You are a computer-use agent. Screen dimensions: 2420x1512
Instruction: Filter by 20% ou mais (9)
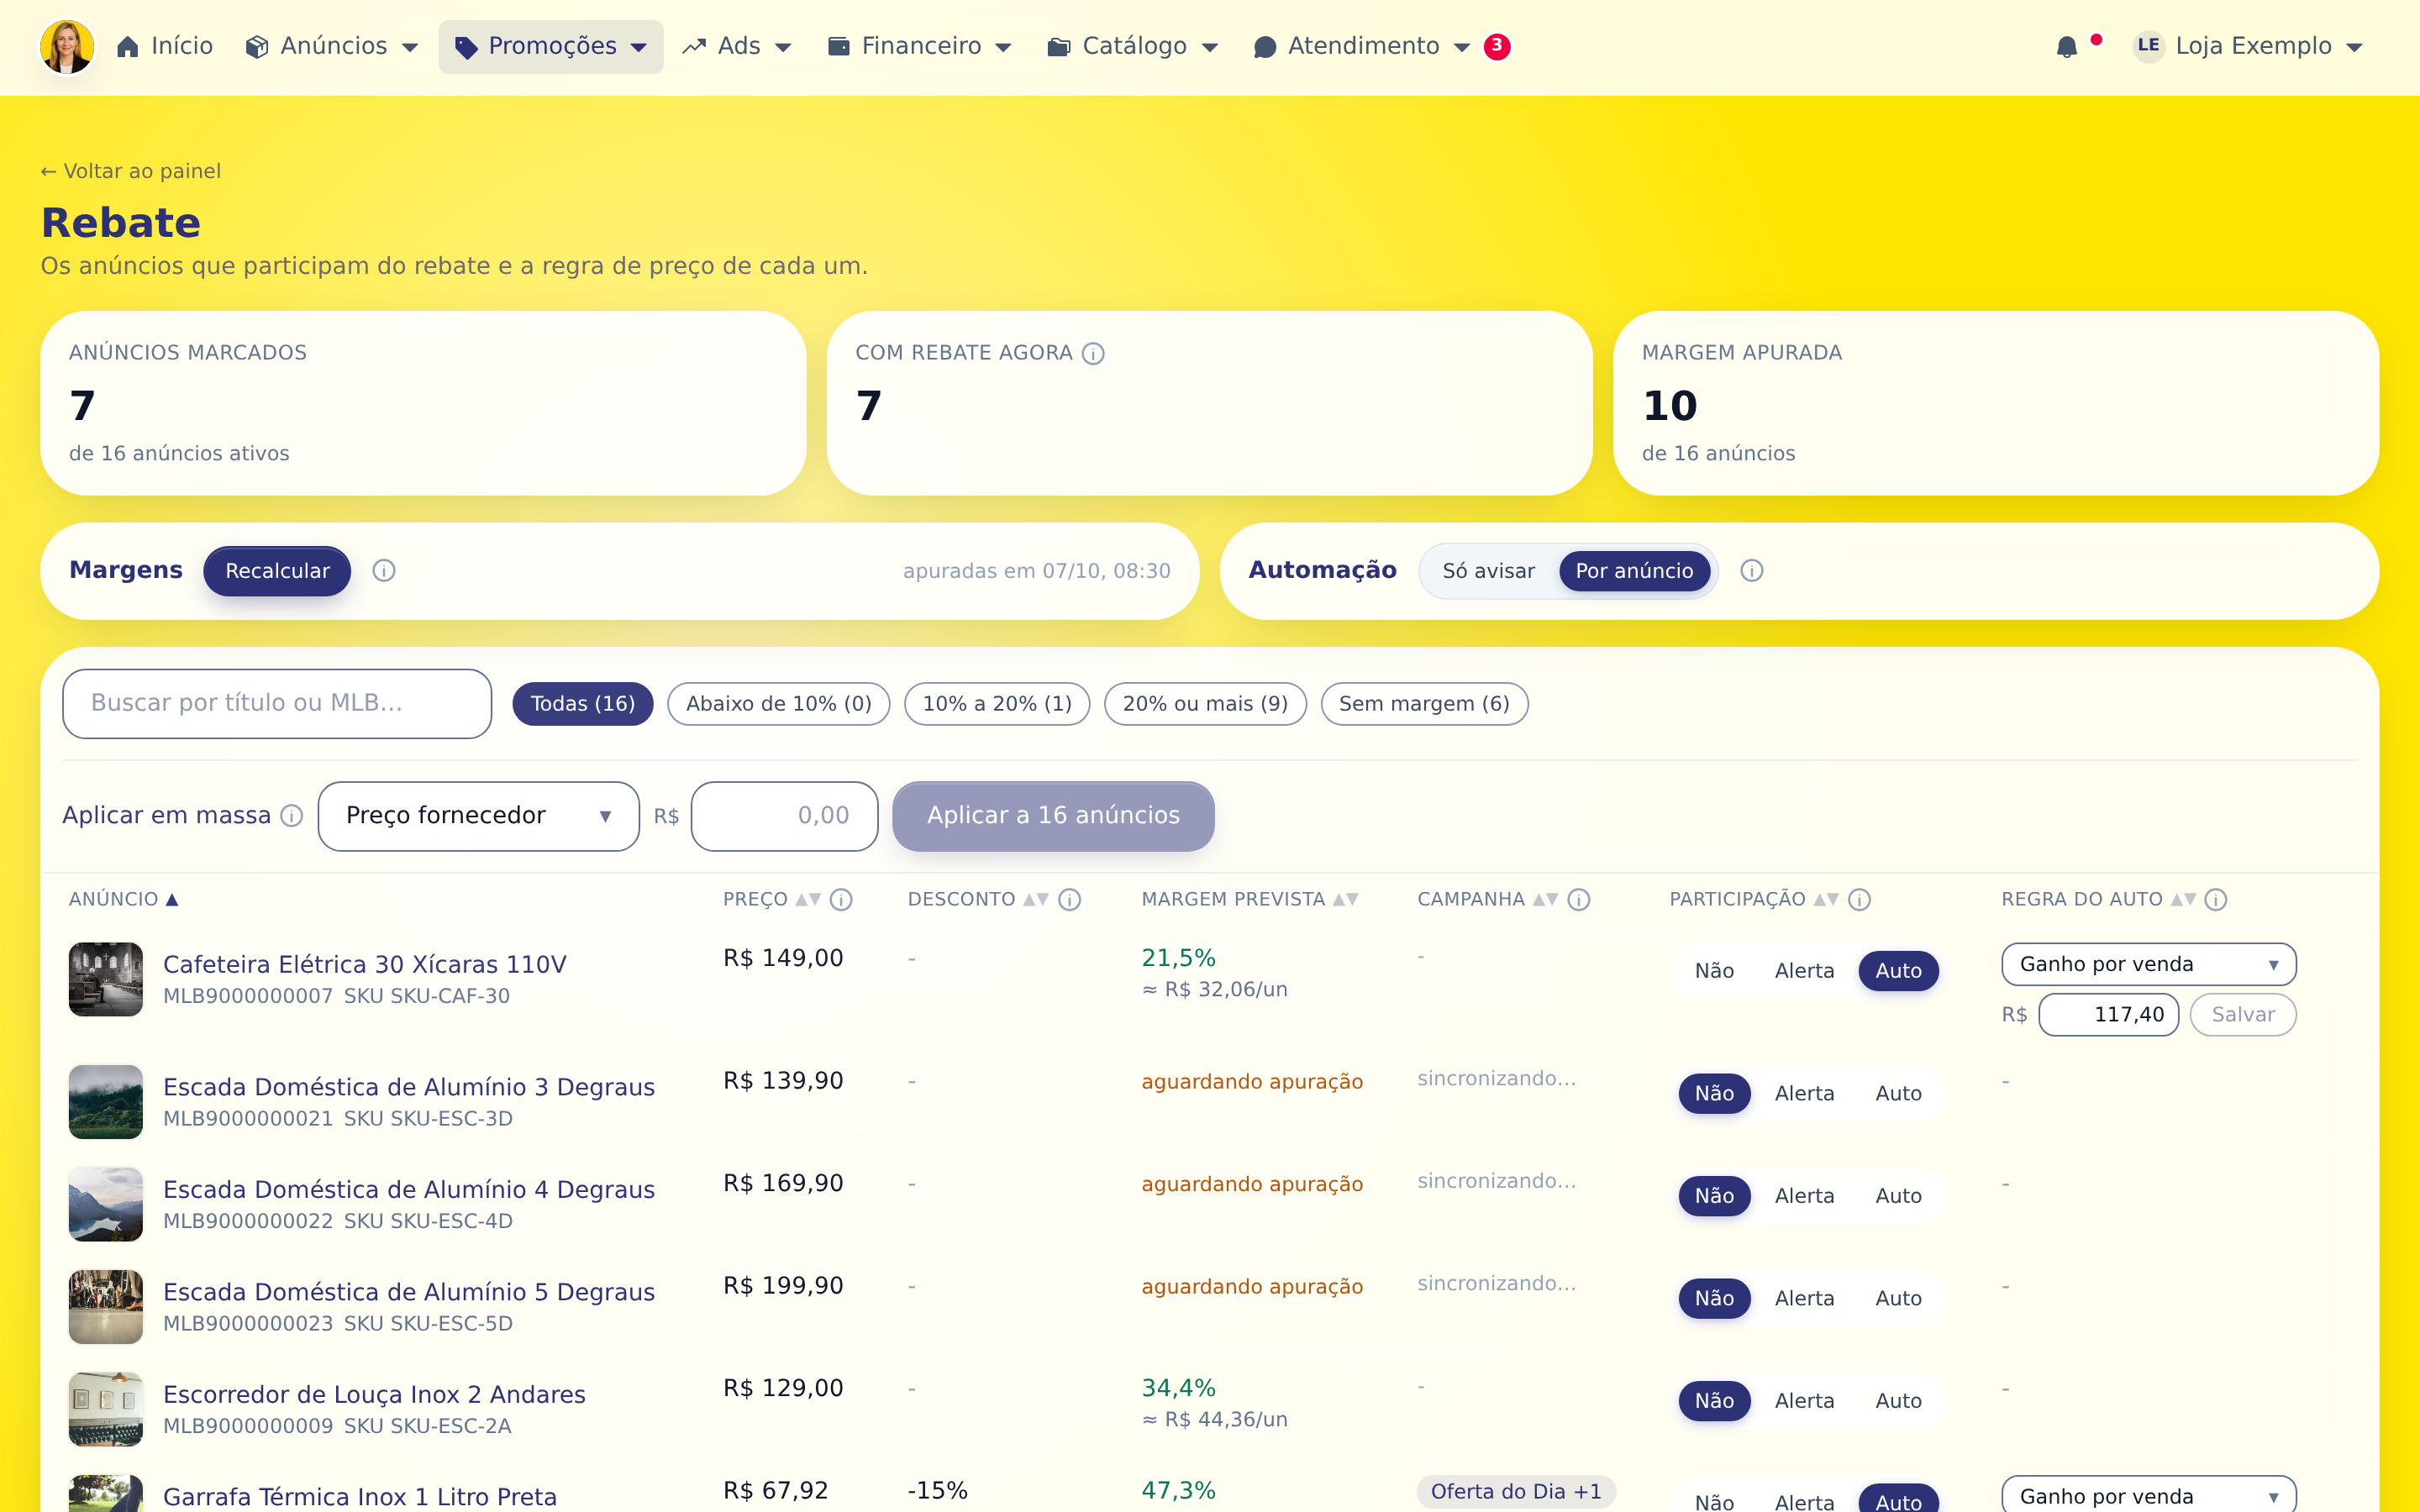[x=1205, y=704]
